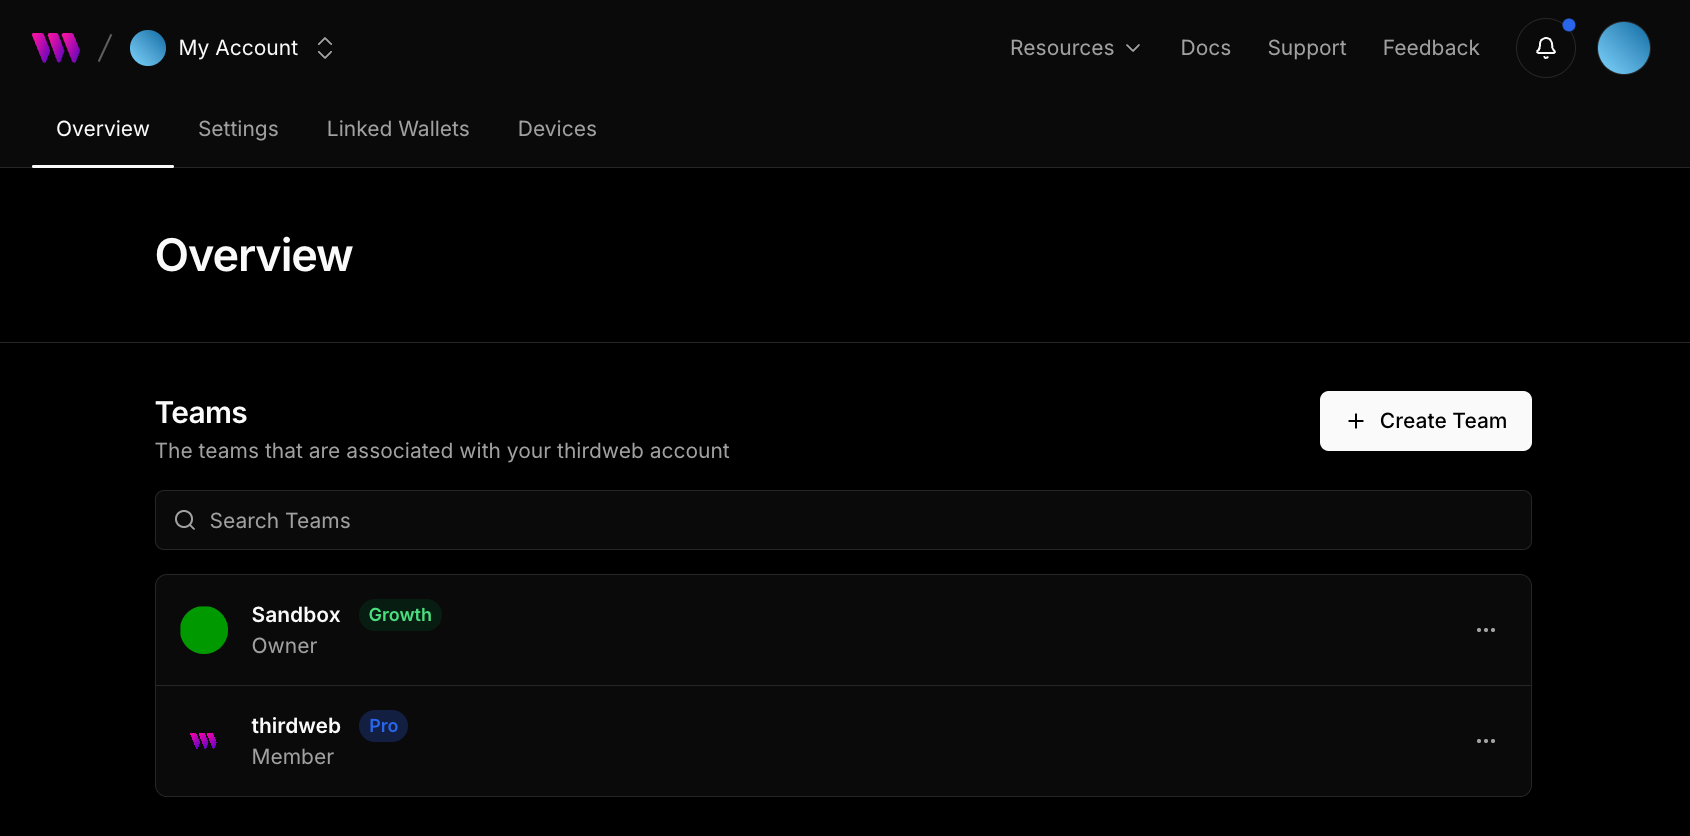Open thirdweb team more options menu

click(1486, 741)
